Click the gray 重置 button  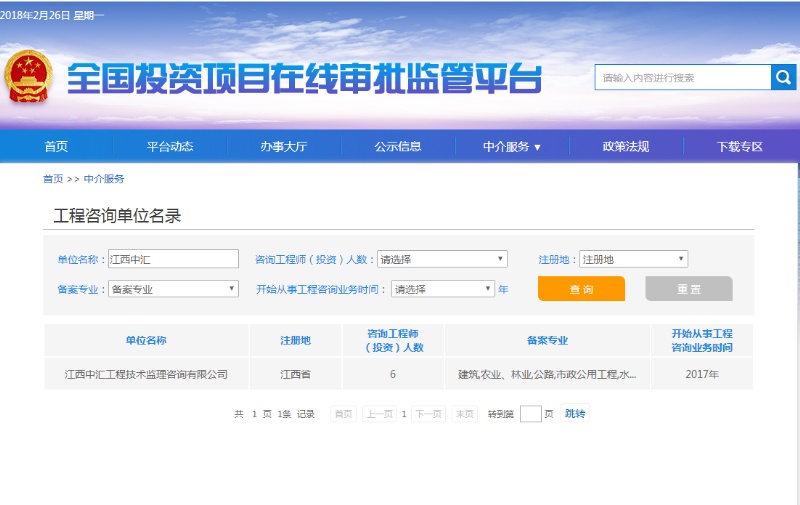pos(689,289)
